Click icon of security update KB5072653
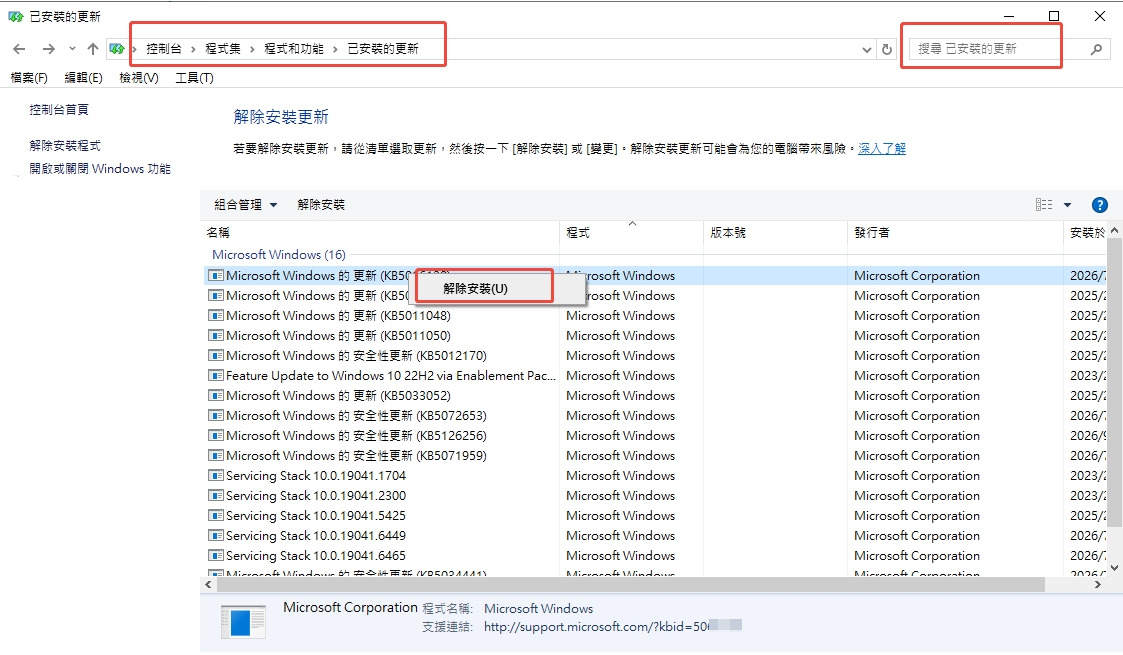1123x655 pixels. (x=215, y=416)
